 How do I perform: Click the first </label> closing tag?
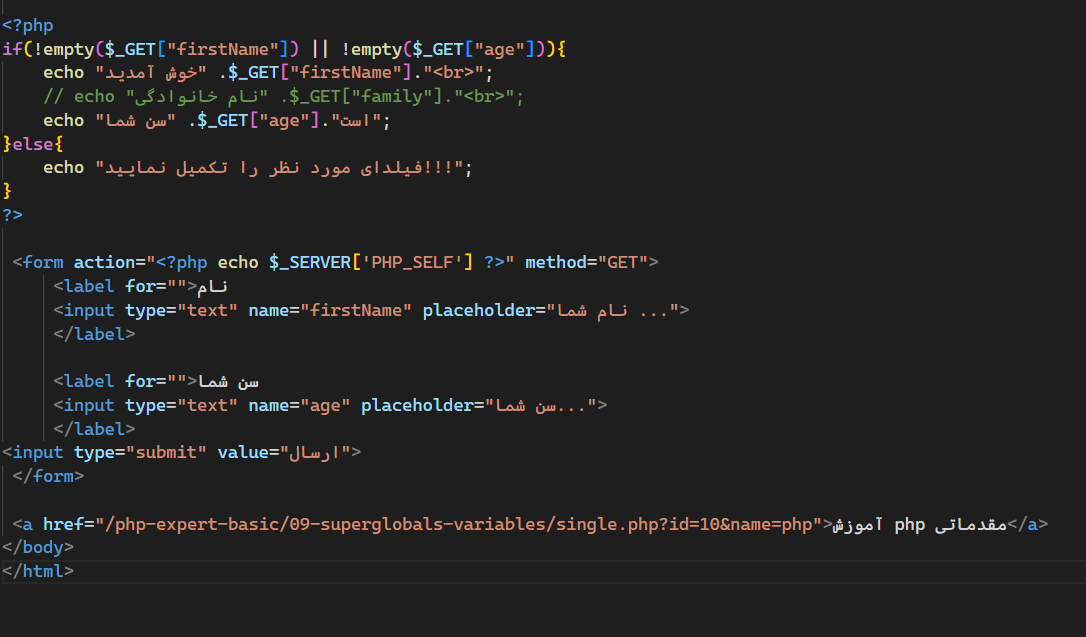pyautogui.click(x=94, y=334)
